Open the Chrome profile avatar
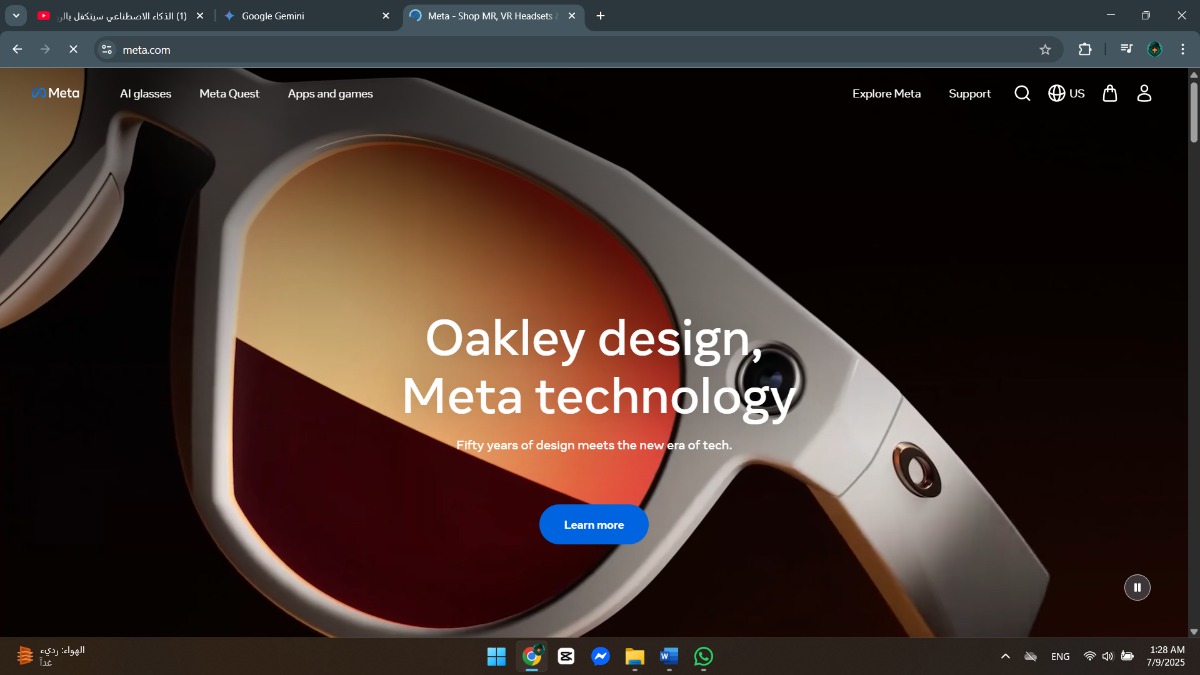Viewport: 1200px width, 675px height. click(x=1155, y=49)
